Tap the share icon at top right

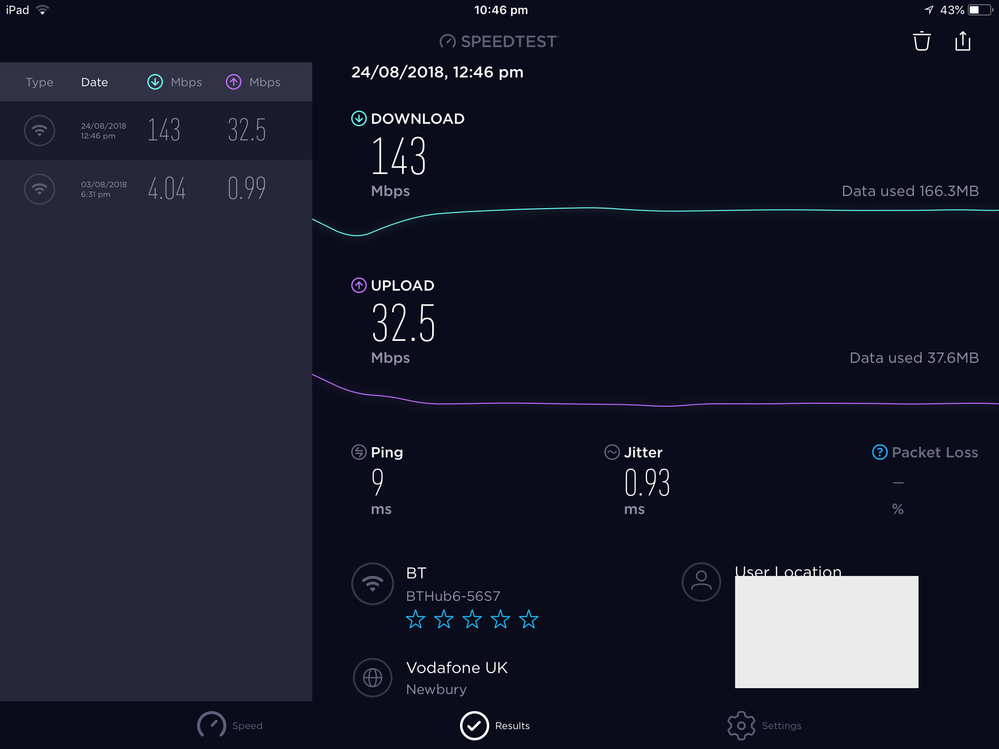962,41
